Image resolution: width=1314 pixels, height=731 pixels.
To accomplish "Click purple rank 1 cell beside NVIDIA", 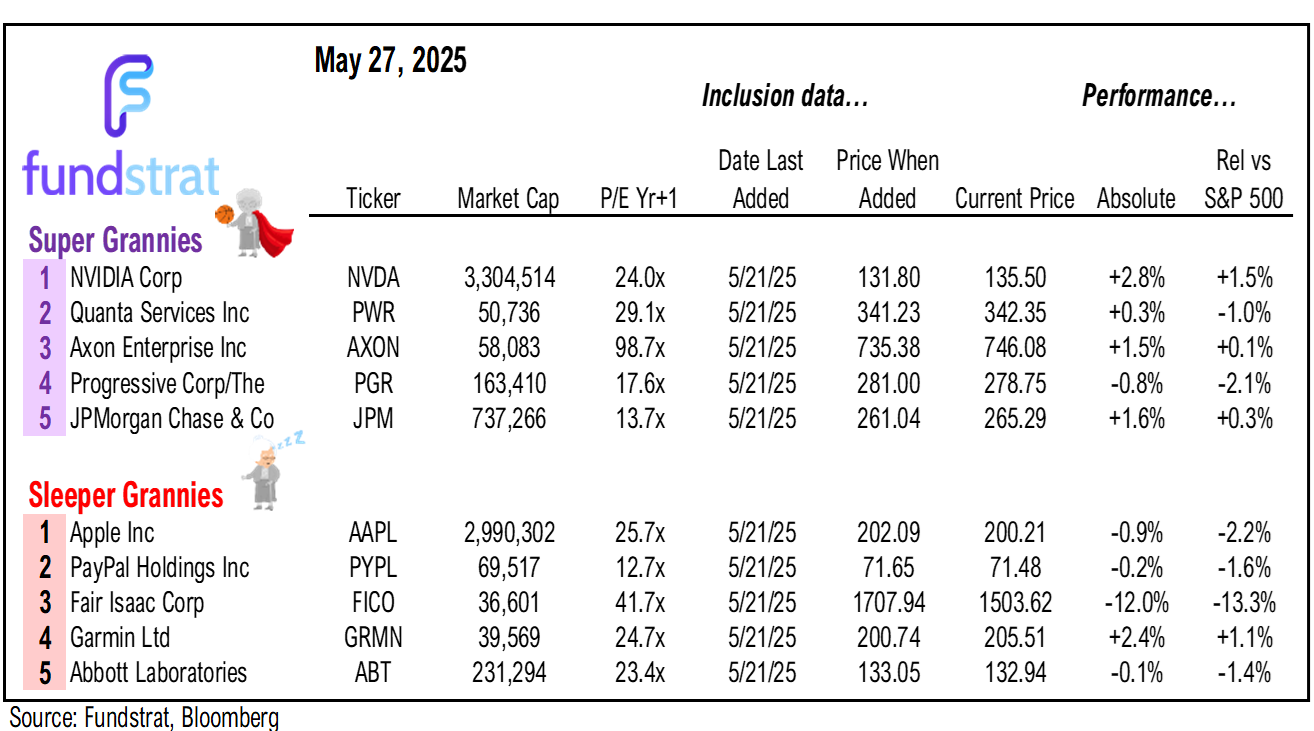I will 45,277.
